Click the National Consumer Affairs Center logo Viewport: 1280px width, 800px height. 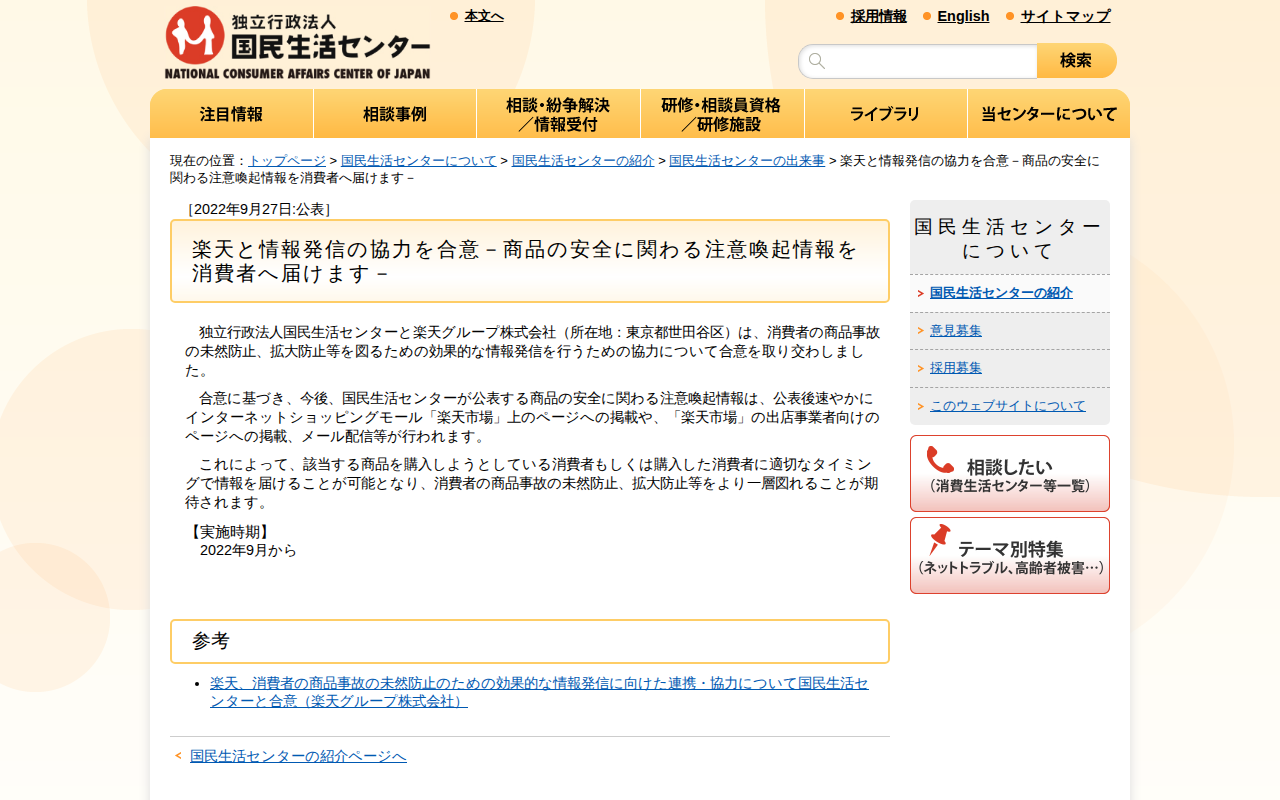[x=298, y=43]
